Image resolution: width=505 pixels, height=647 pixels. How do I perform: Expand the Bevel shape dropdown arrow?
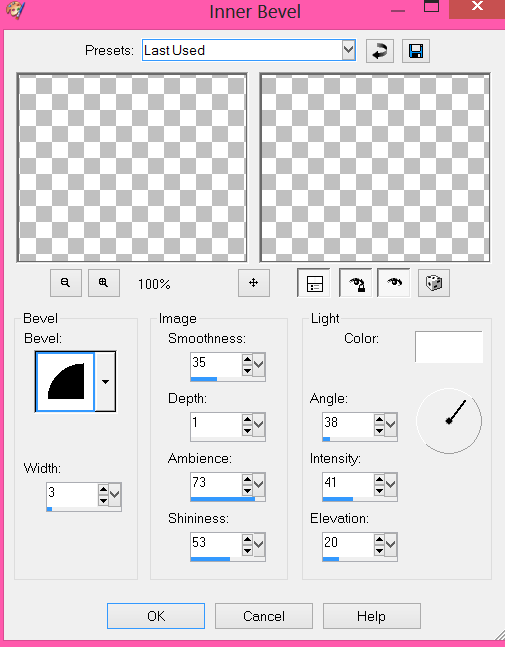pos(106,381)
